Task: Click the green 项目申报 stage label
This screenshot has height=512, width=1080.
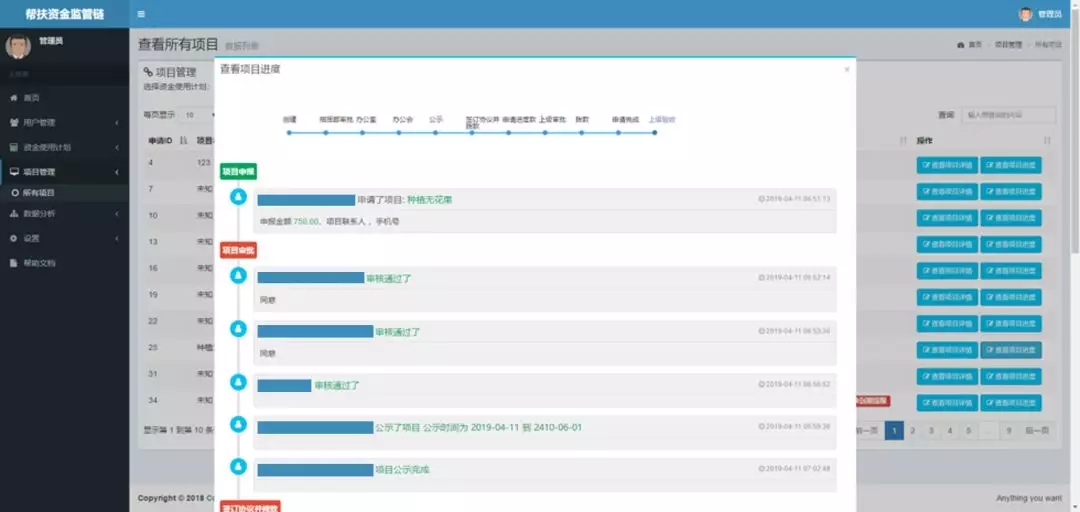Action: click(x=238, y=172)
